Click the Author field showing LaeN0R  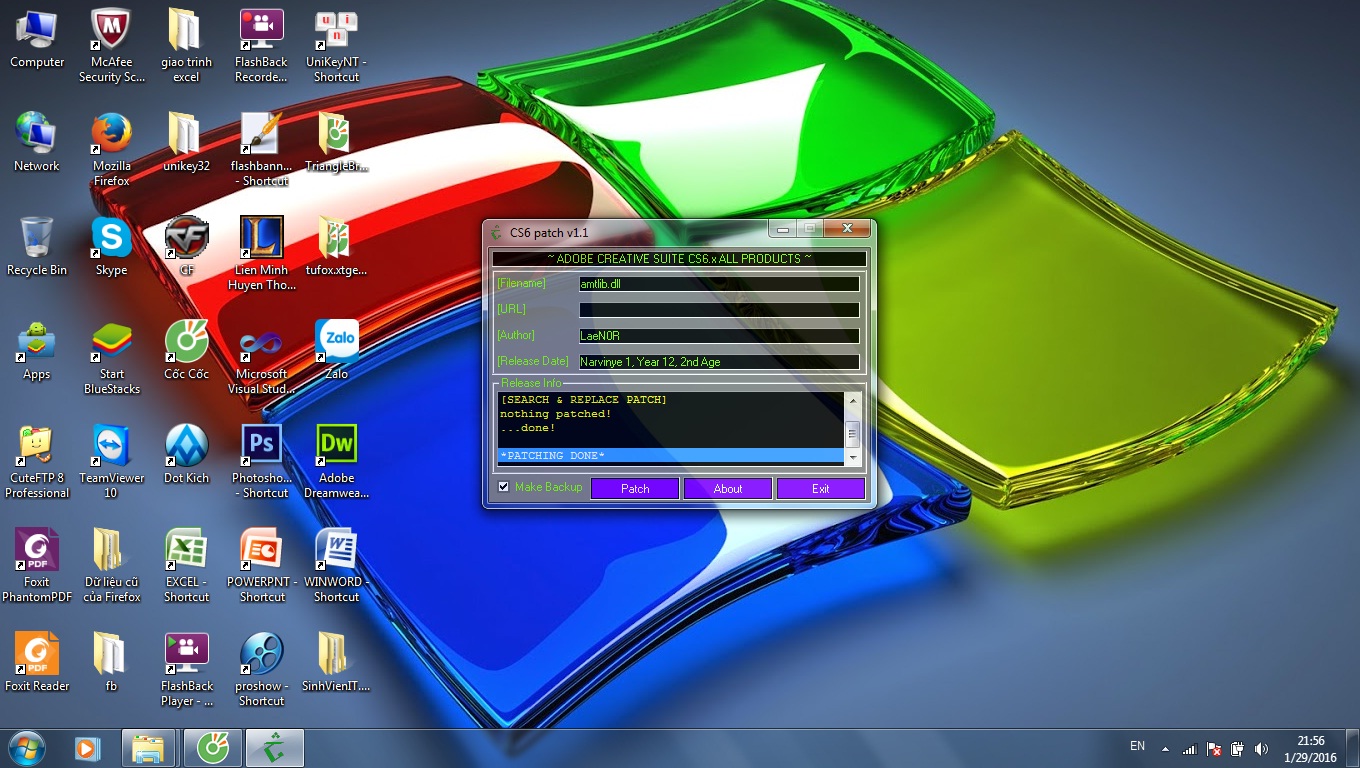tap(719, 336)
